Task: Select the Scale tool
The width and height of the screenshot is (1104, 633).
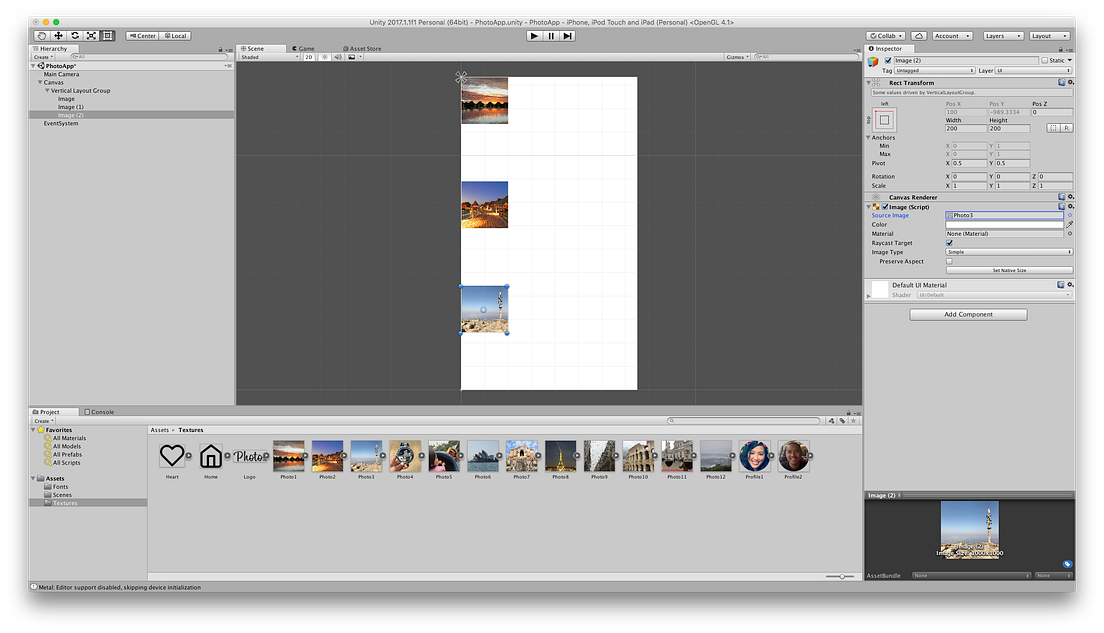Action: point(92,35)
